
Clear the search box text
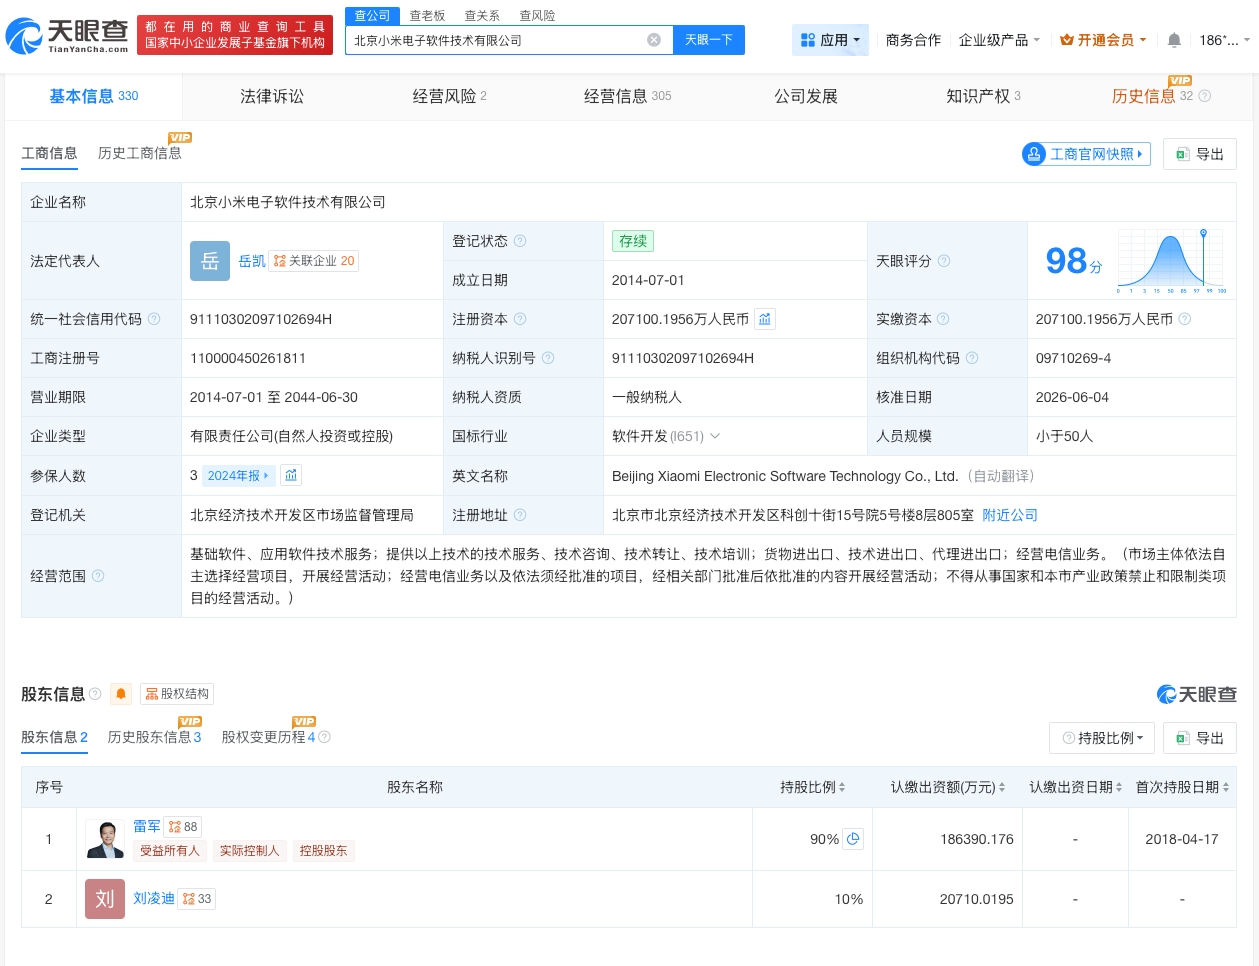click(654, 40)
